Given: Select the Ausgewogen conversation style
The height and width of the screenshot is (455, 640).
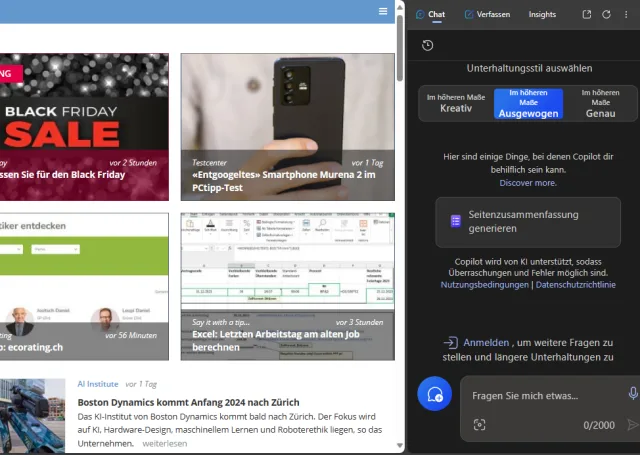Looking at the screenshot, I should pyautogui.click(x=528, y=104).
